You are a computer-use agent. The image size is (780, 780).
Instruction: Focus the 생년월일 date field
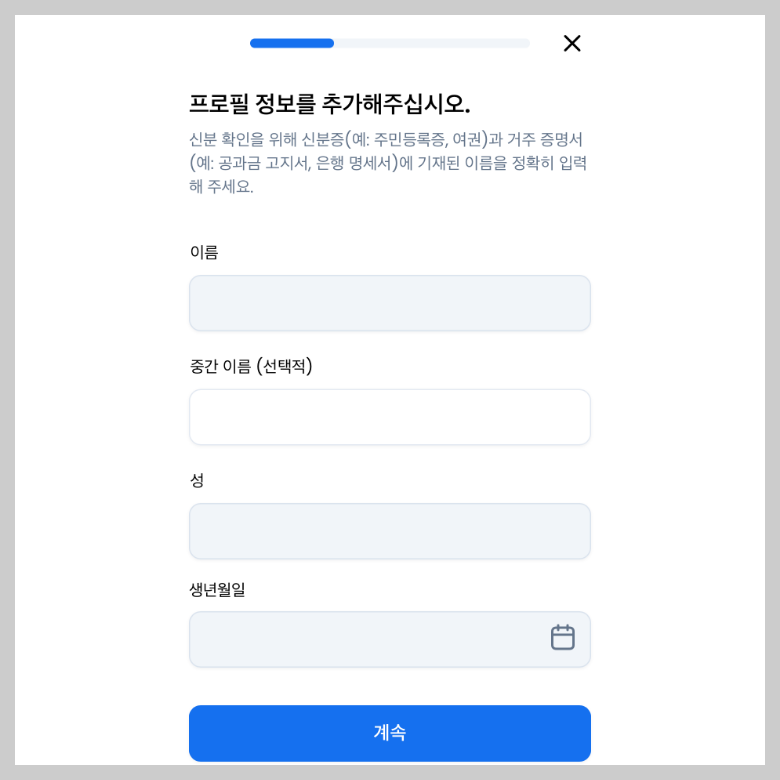390,639
